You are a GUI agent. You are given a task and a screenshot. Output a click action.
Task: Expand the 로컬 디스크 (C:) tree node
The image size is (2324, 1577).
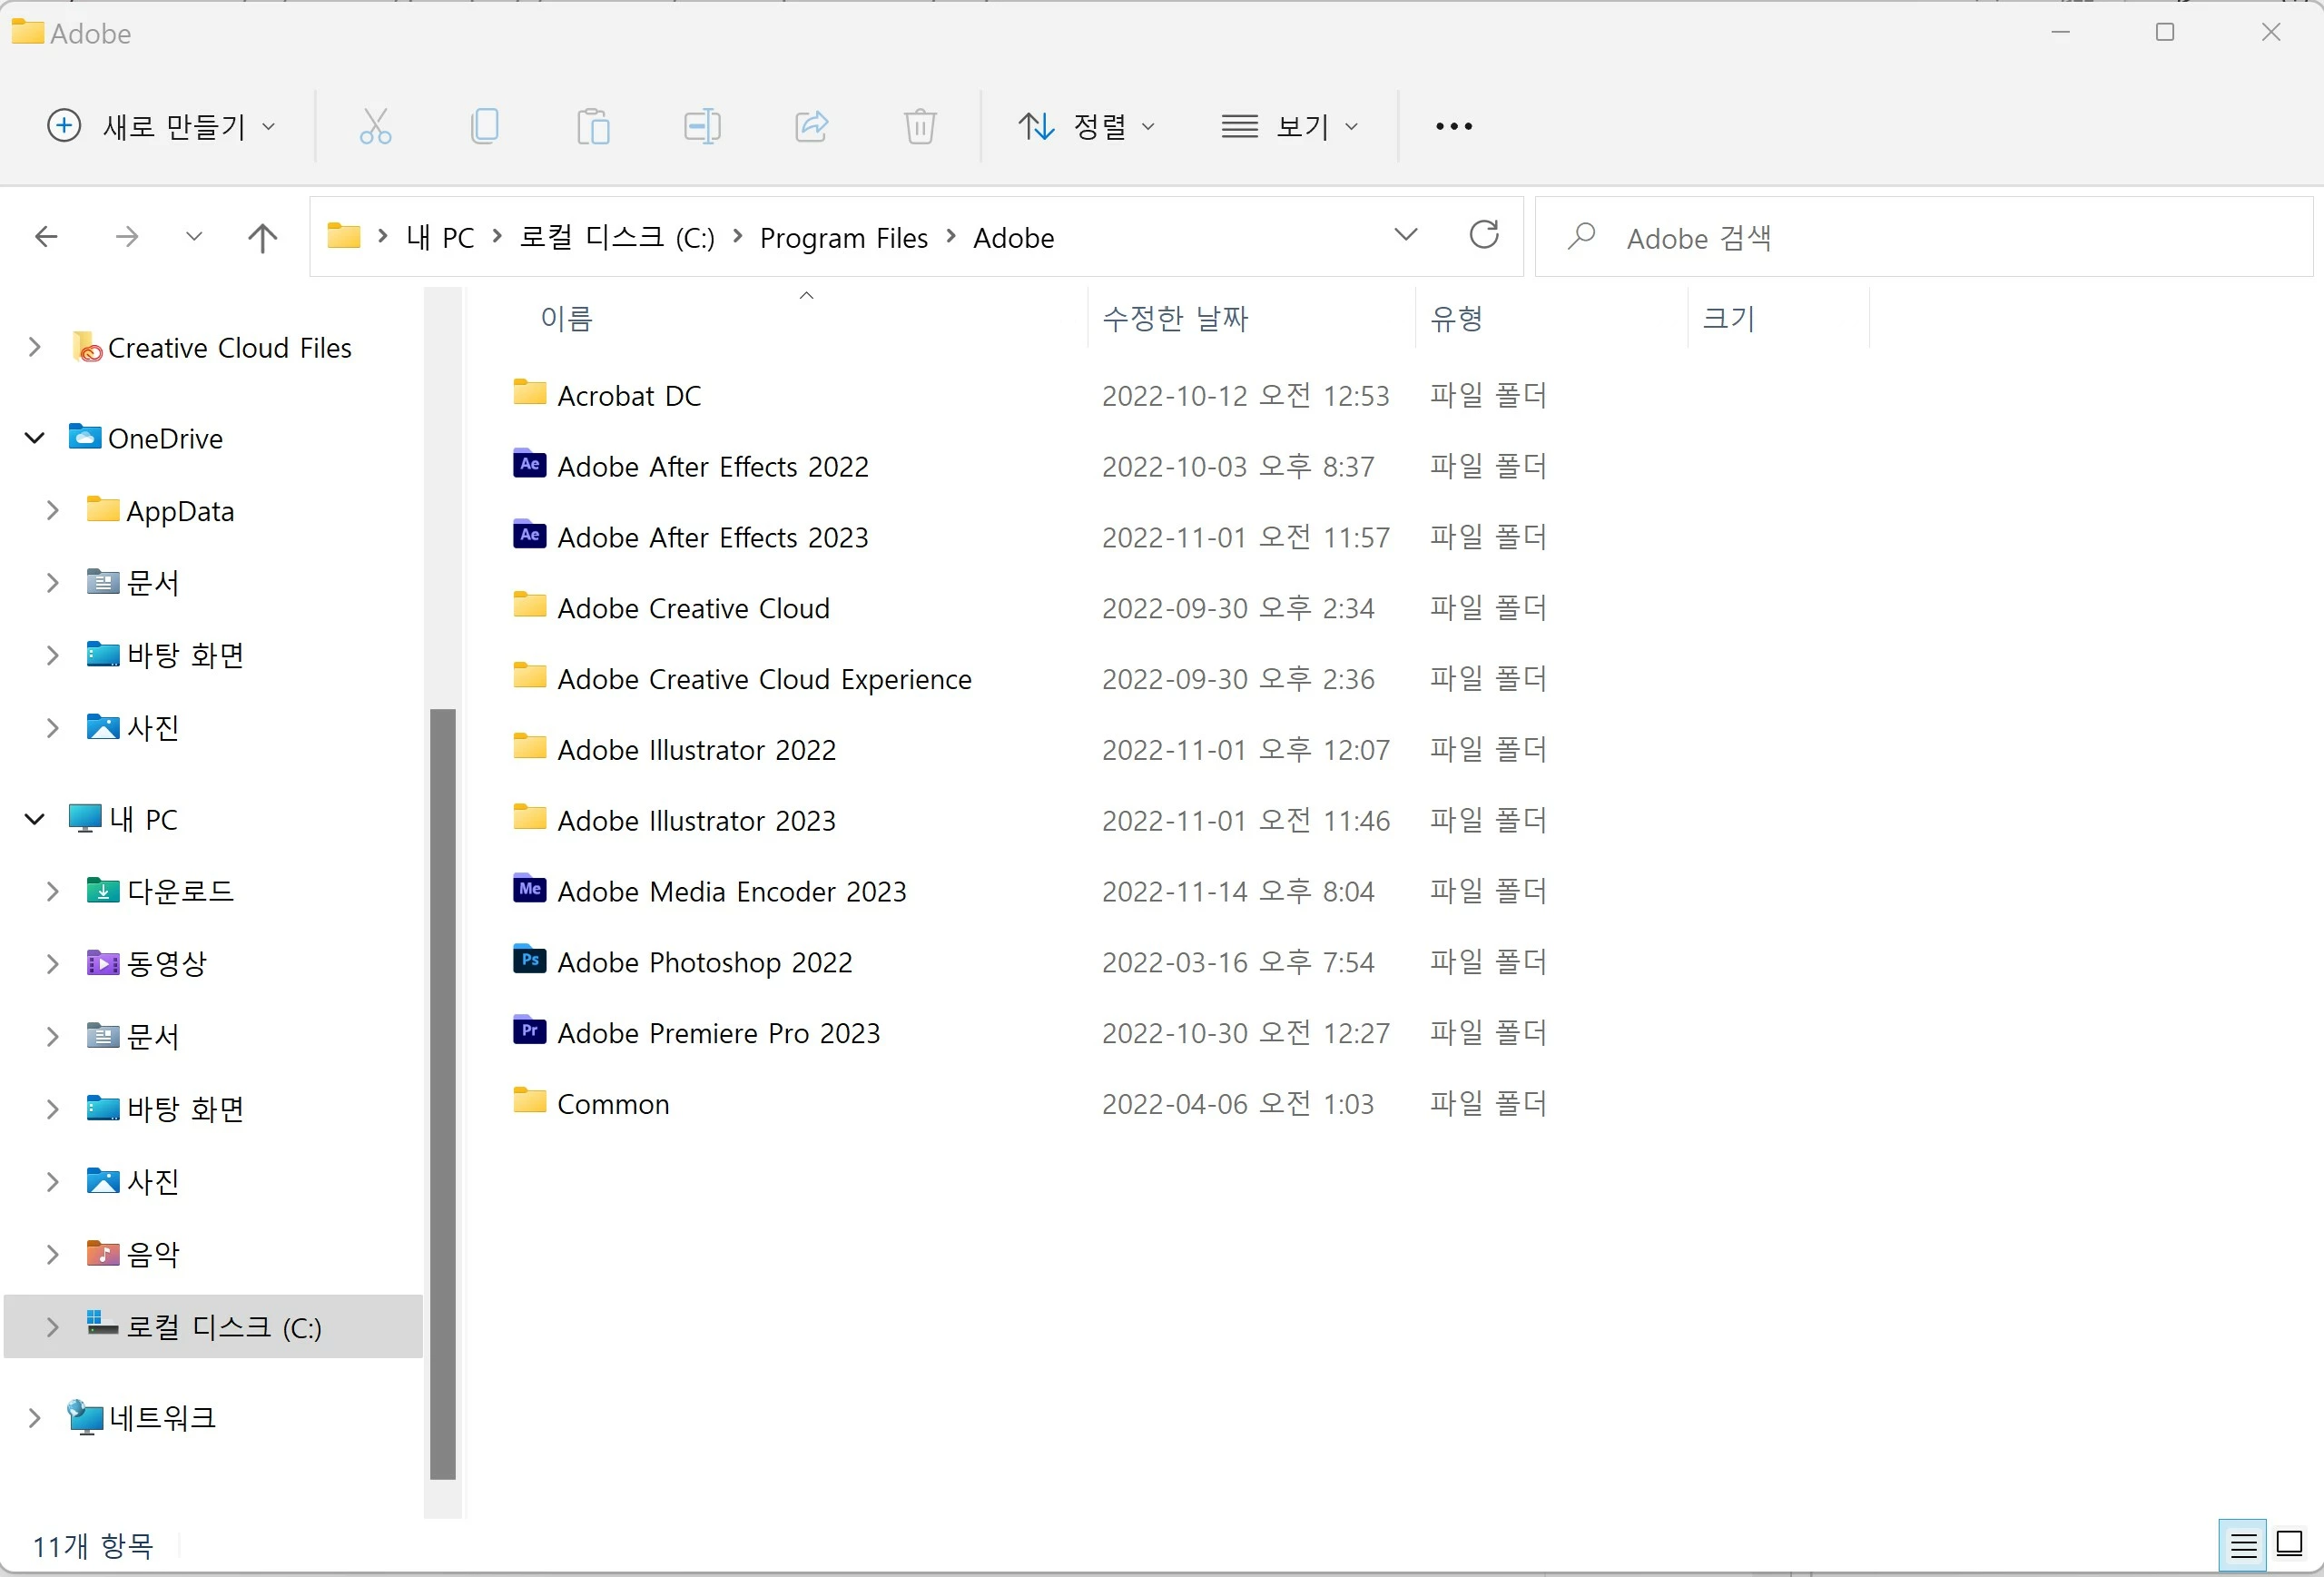(x=53, y=1327)
